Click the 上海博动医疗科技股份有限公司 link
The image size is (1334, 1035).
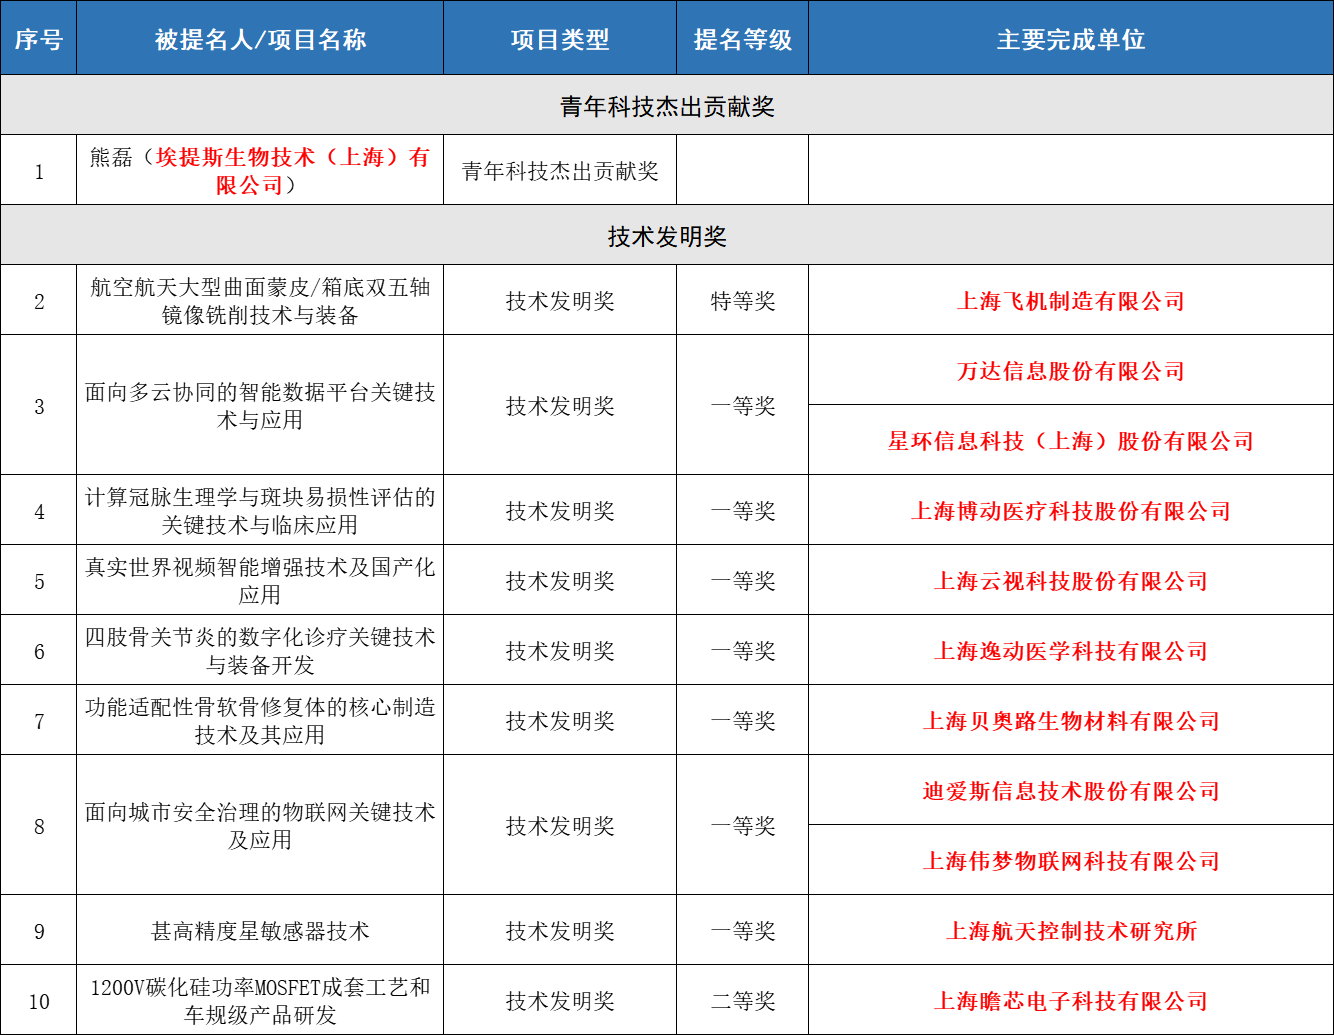tap(1070, 511)
